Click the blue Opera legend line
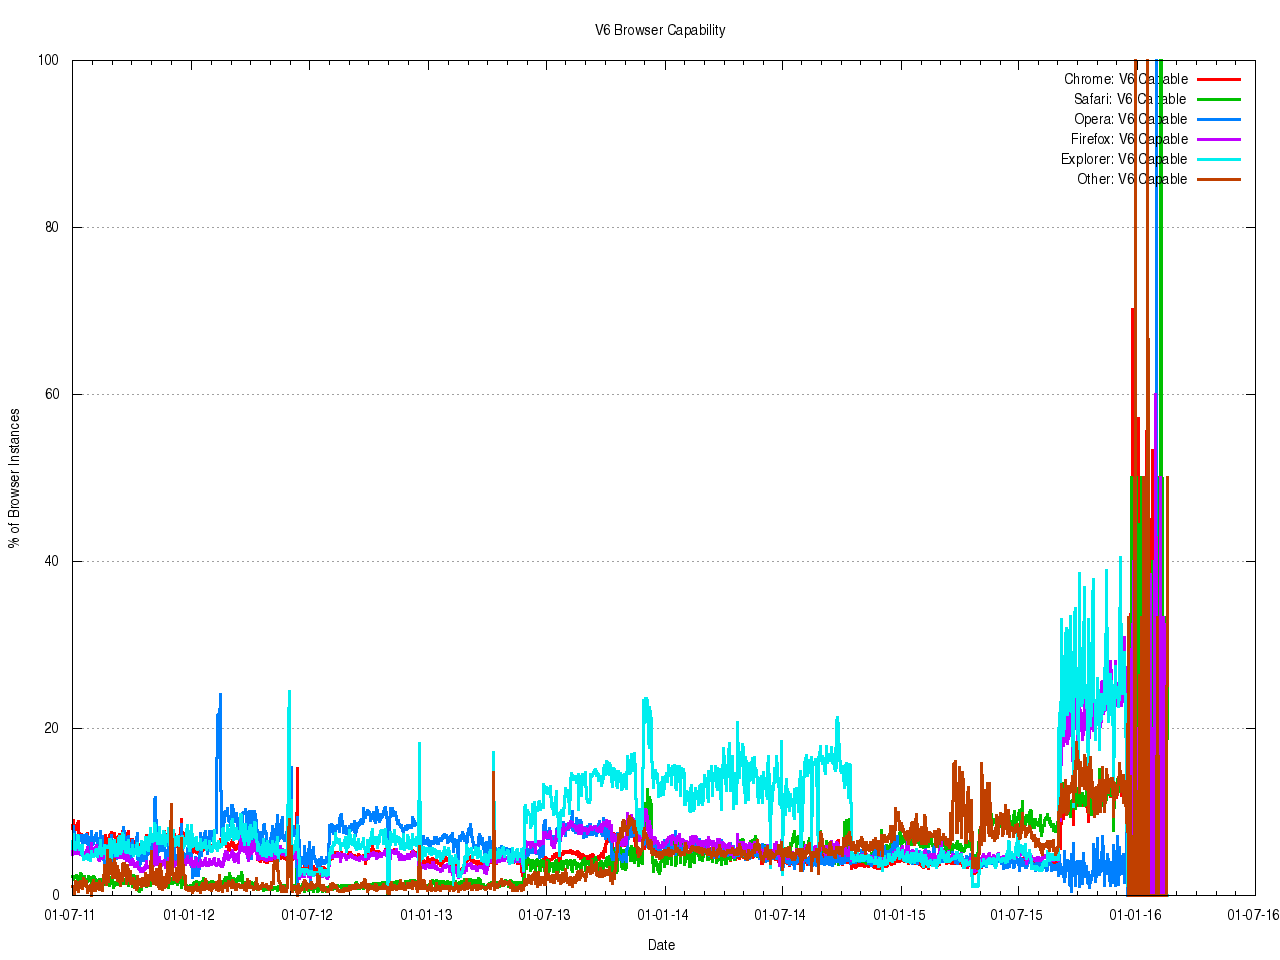Image resolution: width=1280 pixels, height=960 pixels. [x=1218, y=119]
